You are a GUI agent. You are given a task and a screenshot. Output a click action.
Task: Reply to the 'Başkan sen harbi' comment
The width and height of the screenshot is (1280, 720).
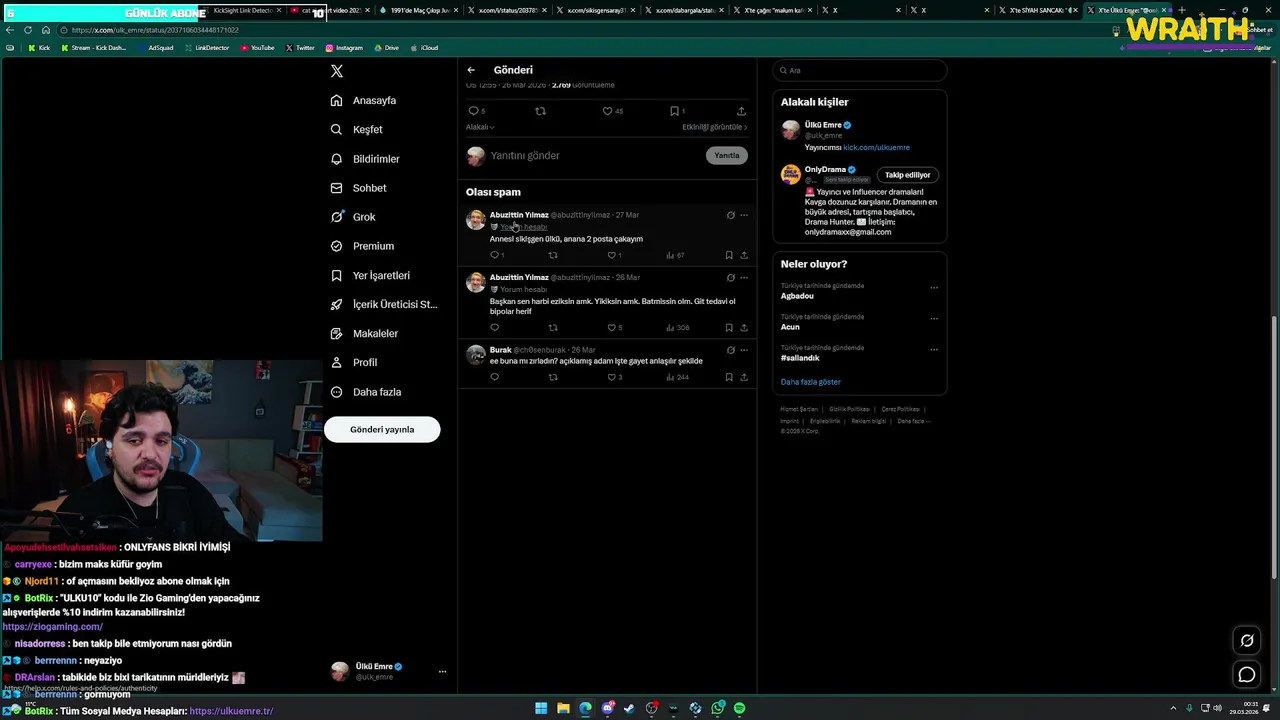pos(494,327)
